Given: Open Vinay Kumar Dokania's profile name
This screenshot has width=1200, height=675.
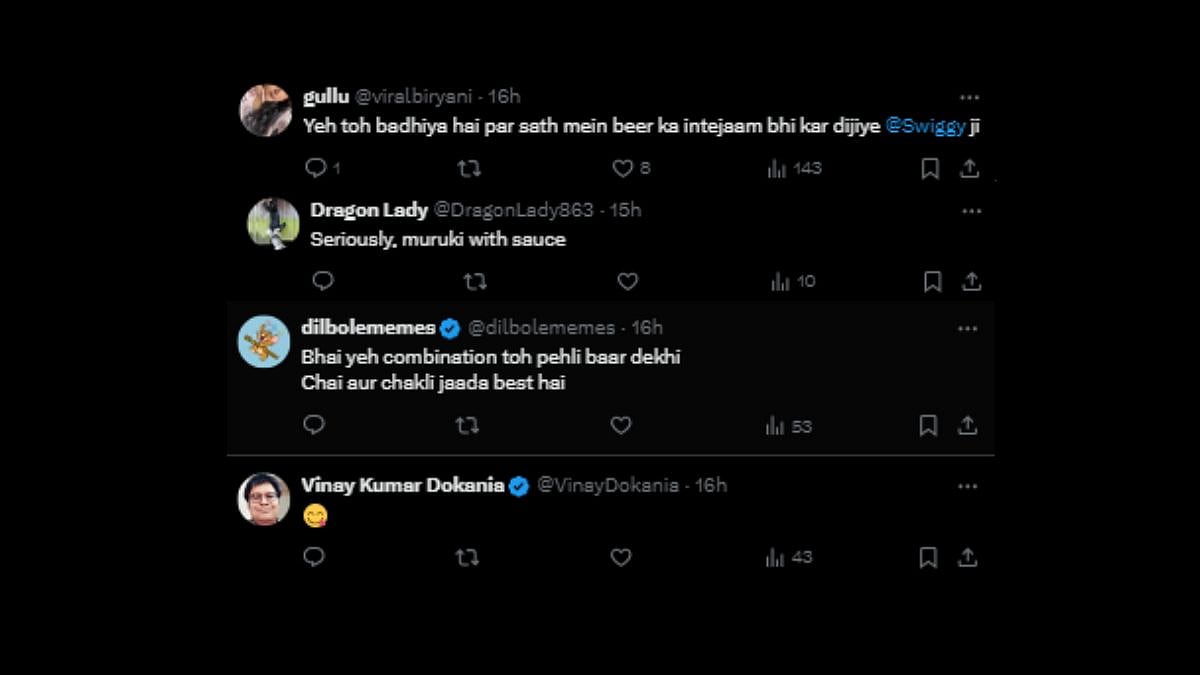Looking at the screenshot, I should click(402, 486).
